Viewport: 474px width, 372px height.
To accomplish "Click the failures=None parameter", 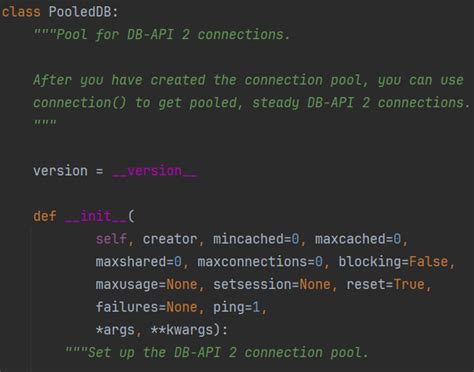I will (146, 307).
